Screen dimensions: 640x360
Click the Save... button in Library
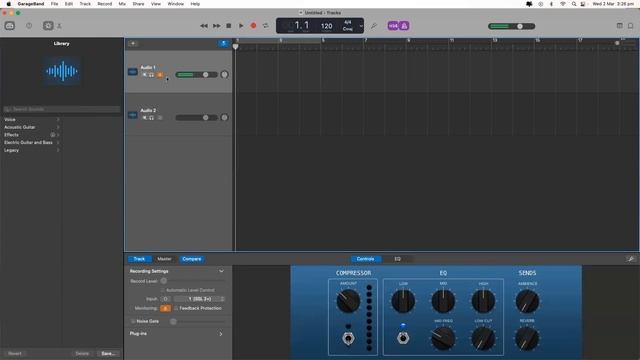[x=108, y=353]
